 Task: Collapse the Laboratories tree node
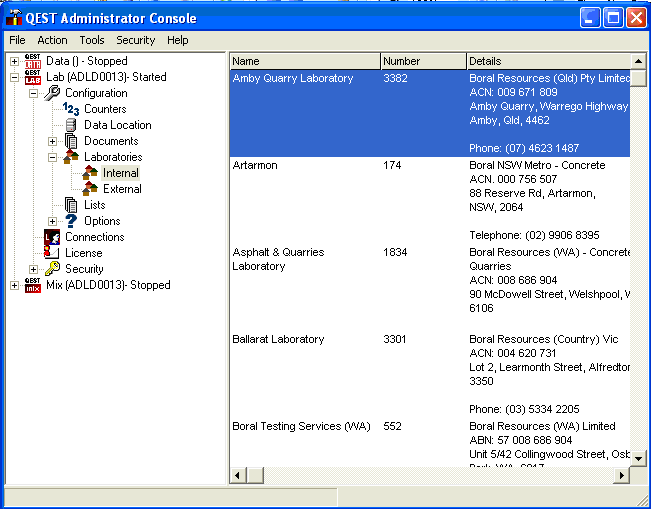pyautogui.click(x=52, y=157)
